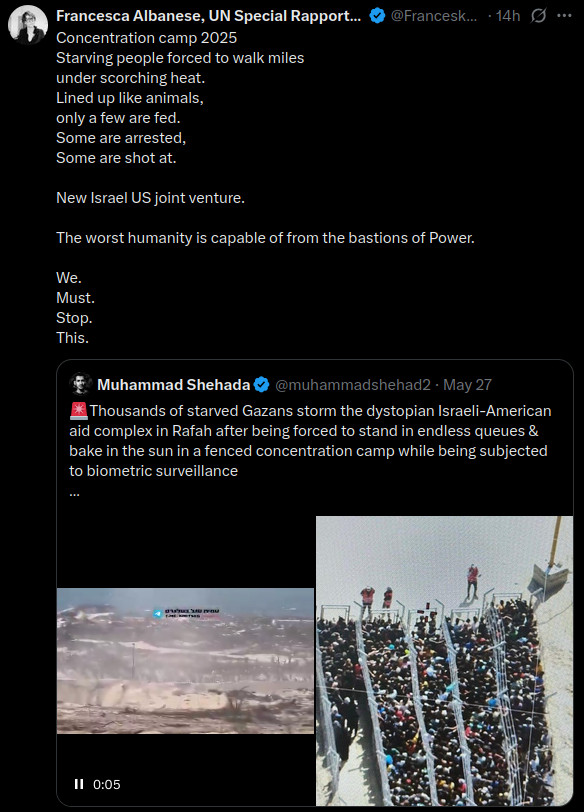Click Francesca Albanese's blue verified badge
Viewport: 584px width, 812px height.
(377, 16)
